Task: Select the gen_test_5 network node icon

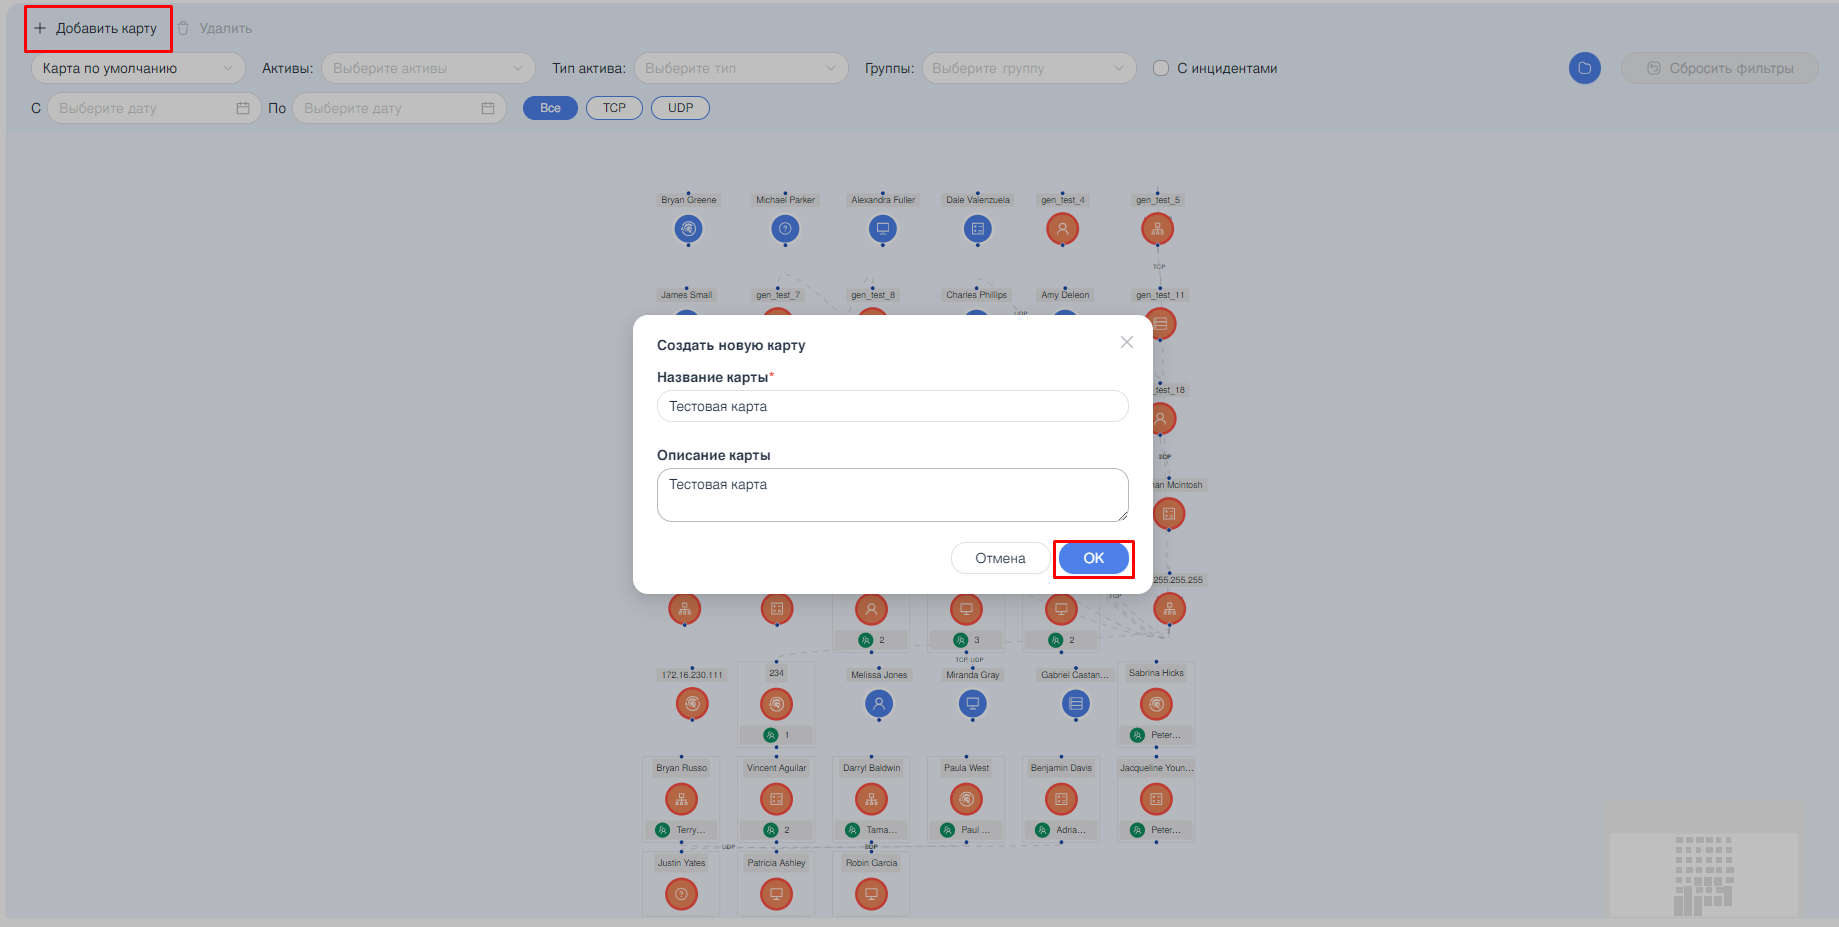Action: click(x=1157, y=229)
